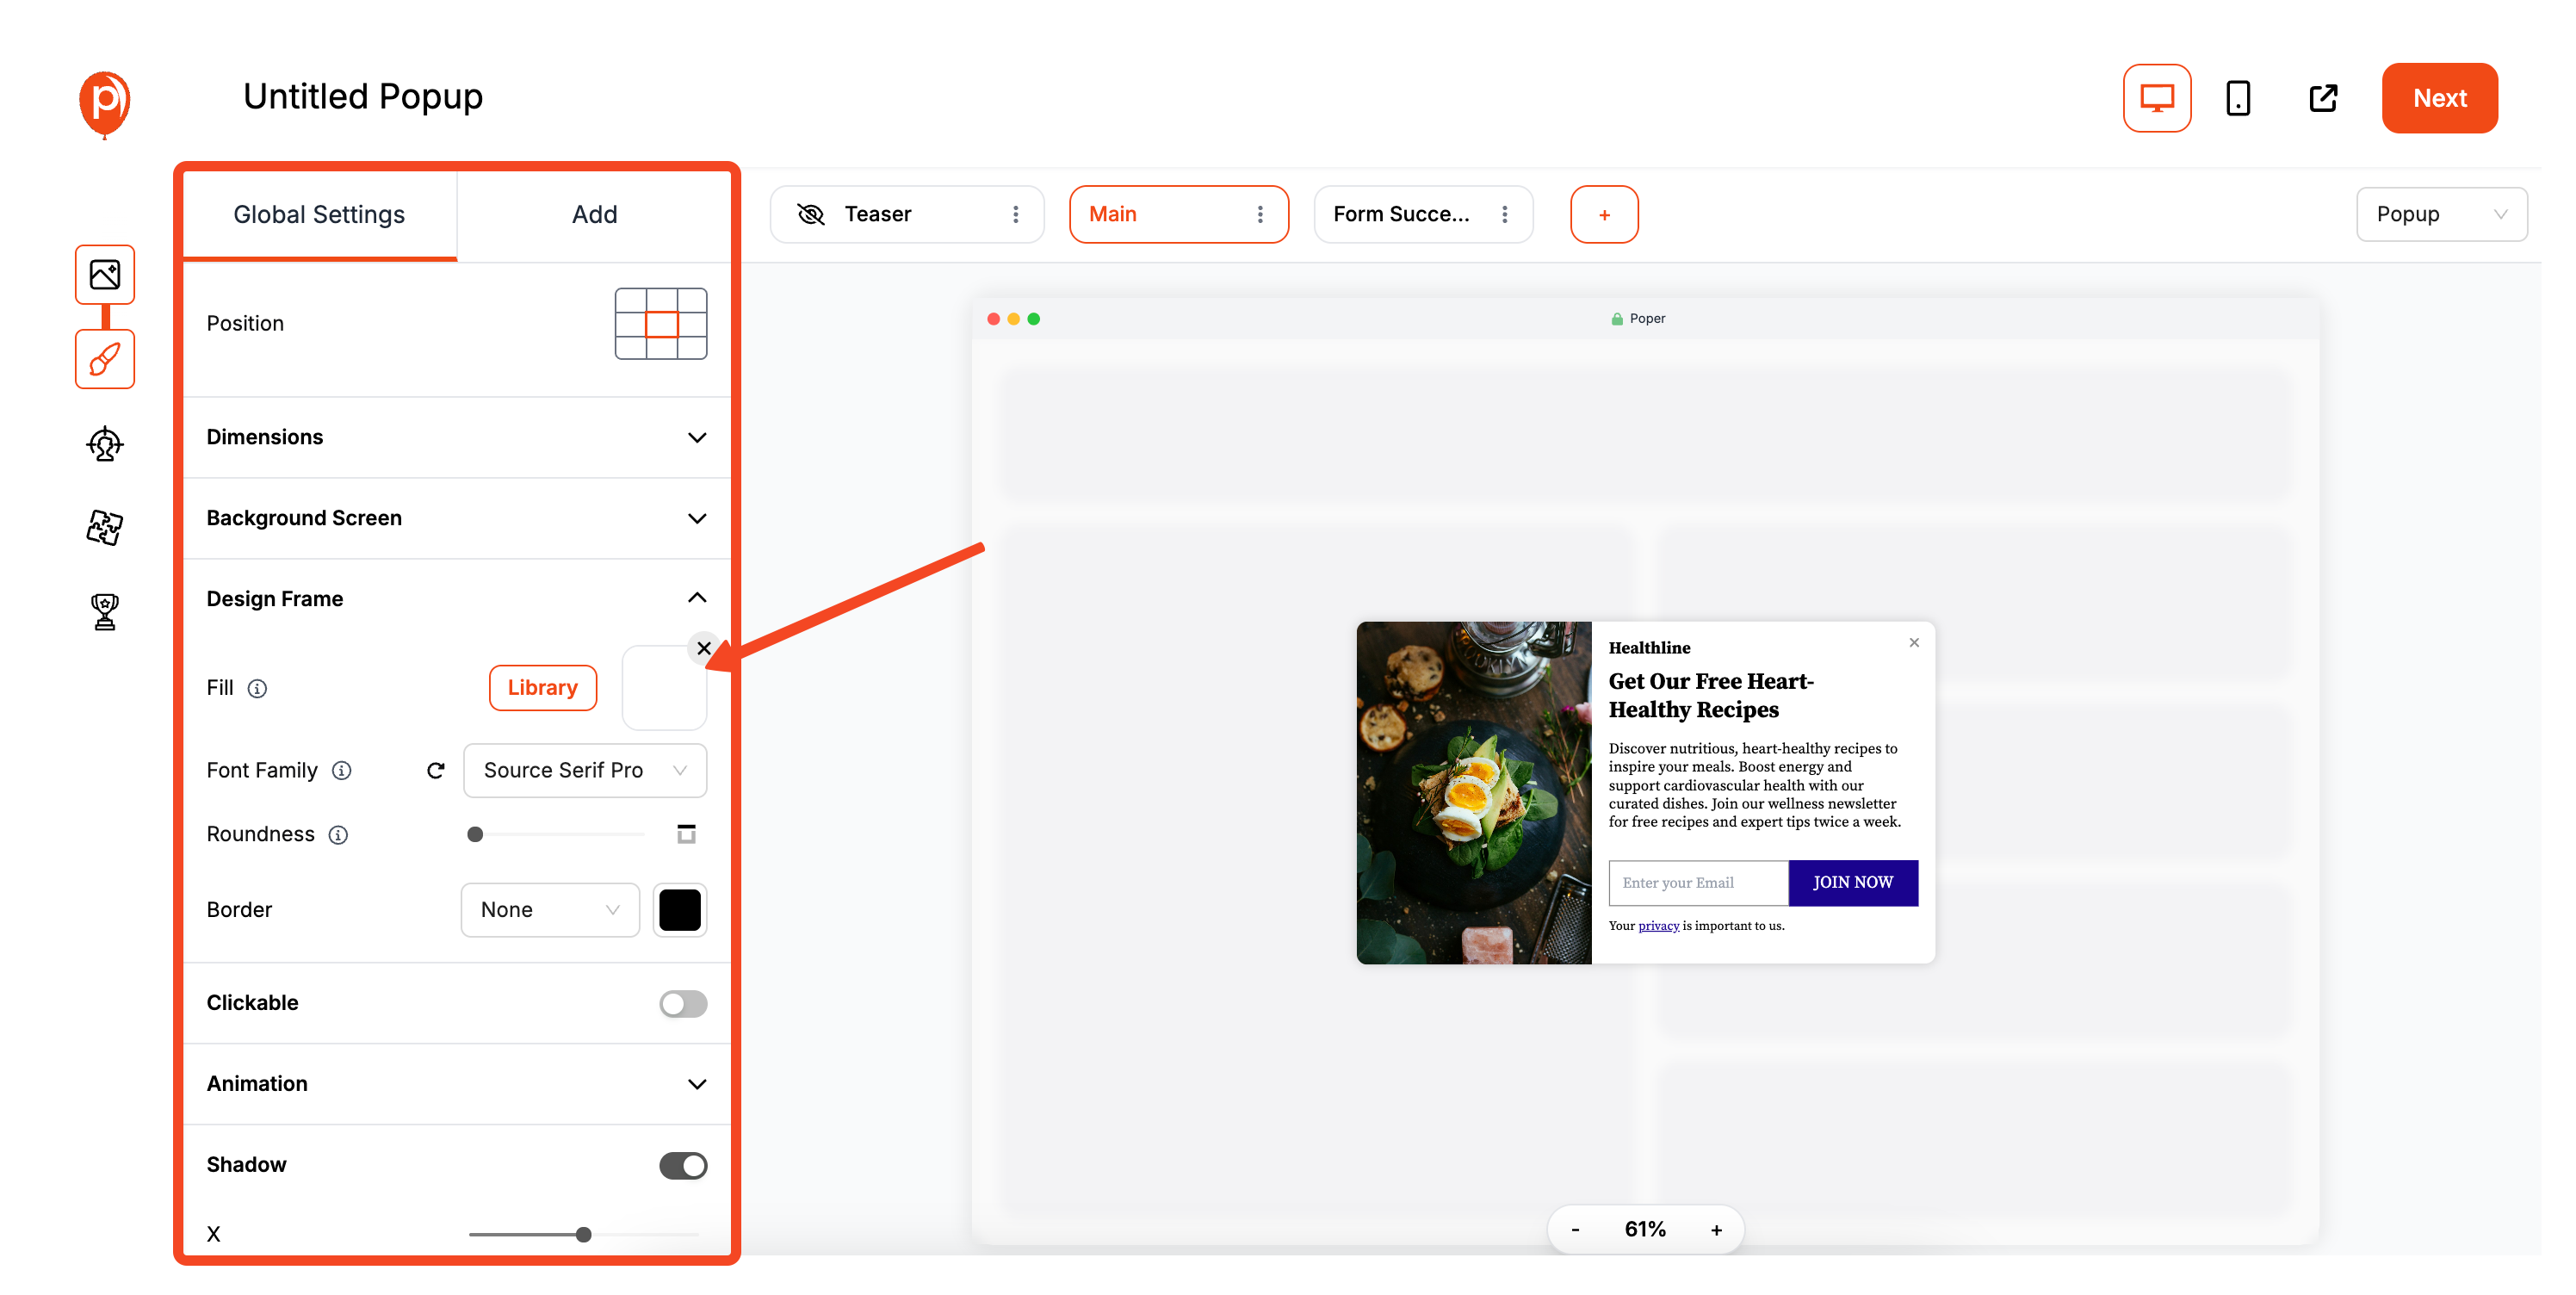Click JOIN NOW button in popup
Viewport: 2576px width, 1295px height.
coord(1852,882)
